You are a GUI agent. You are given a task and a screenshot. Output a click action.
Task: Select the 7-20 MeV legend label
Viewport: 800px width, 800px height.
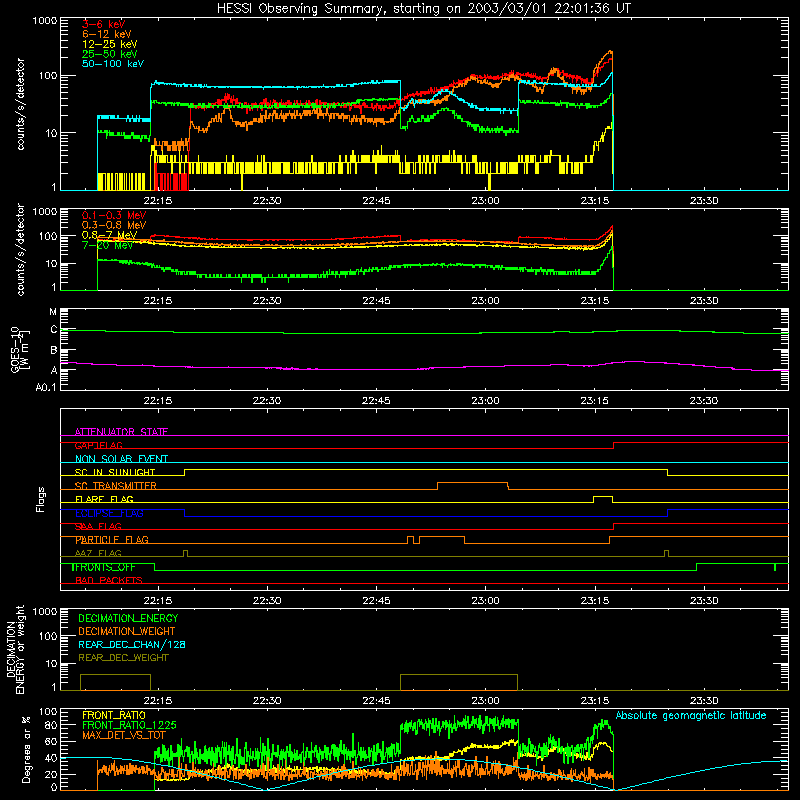click(107, 245)
